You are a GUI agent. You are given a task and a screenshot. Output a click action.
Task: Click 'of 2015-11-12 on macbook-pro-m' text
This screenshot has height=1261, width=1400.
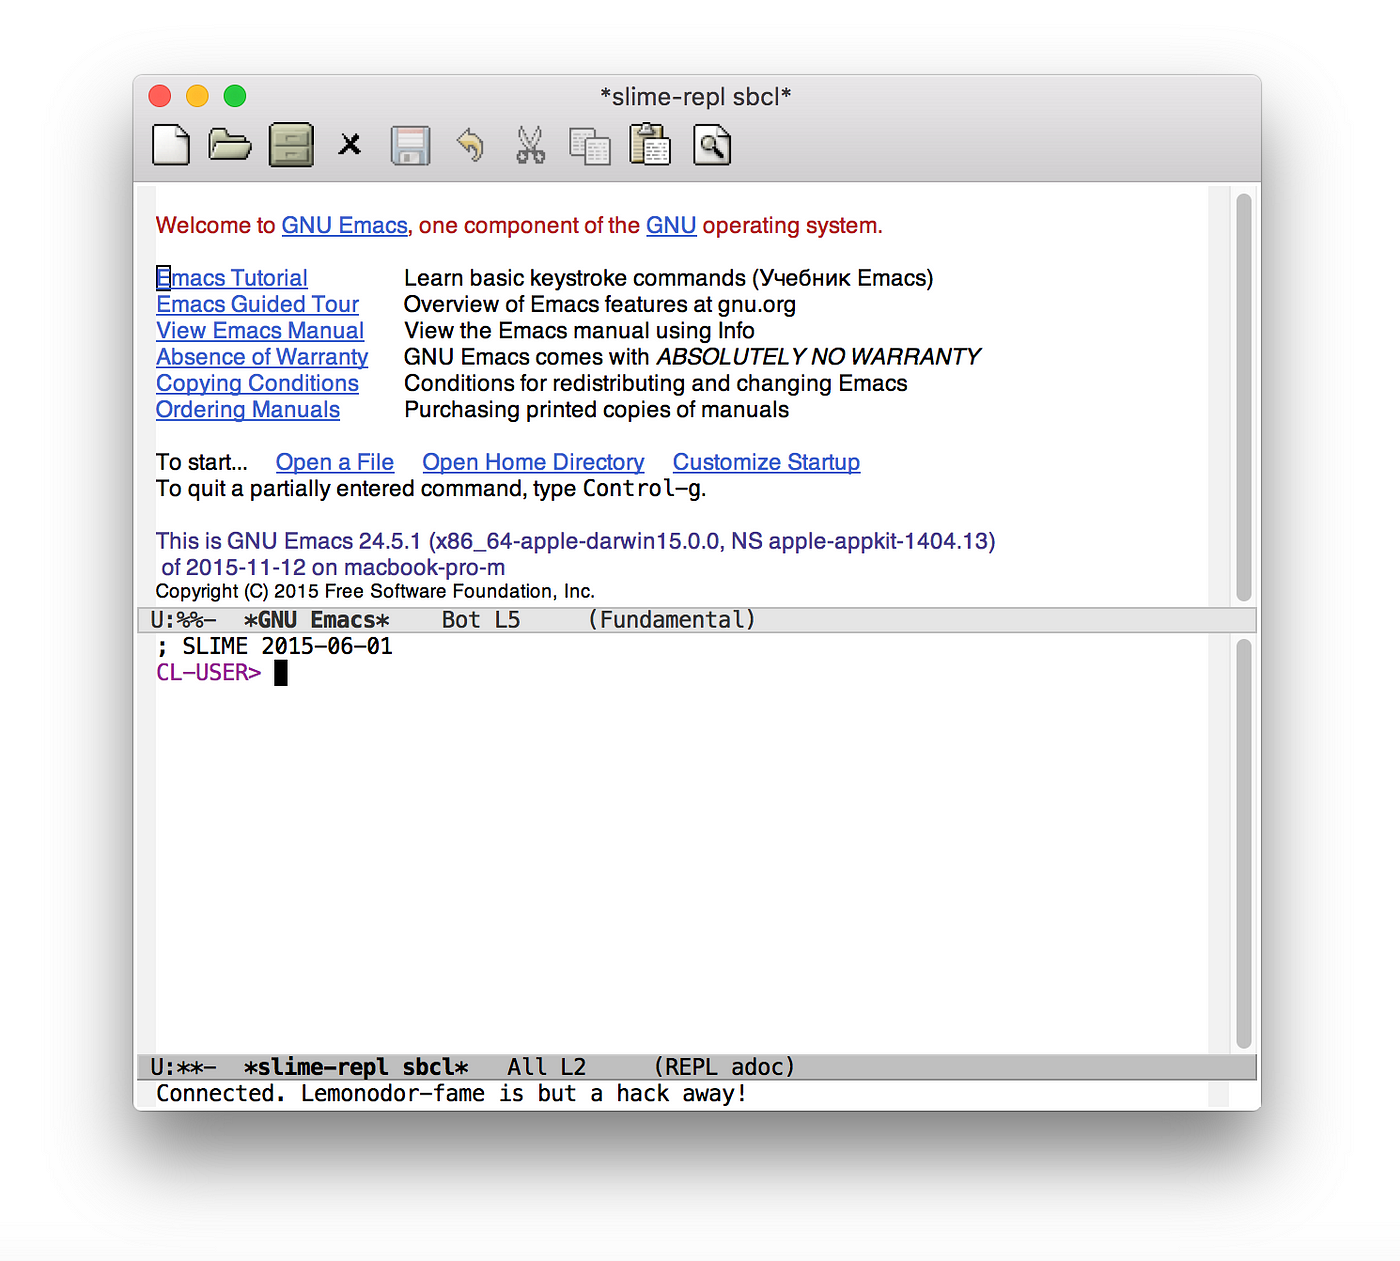(x=333, y=567)
